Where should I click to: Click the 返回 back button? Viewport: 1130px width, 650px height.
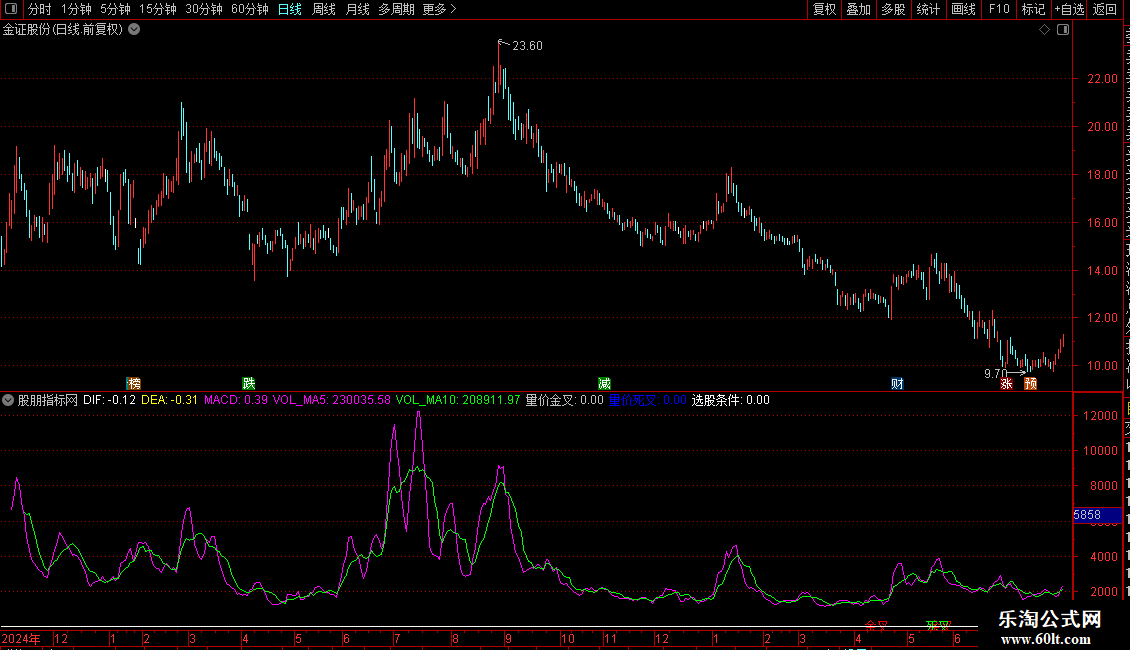tap(1105, 9)
